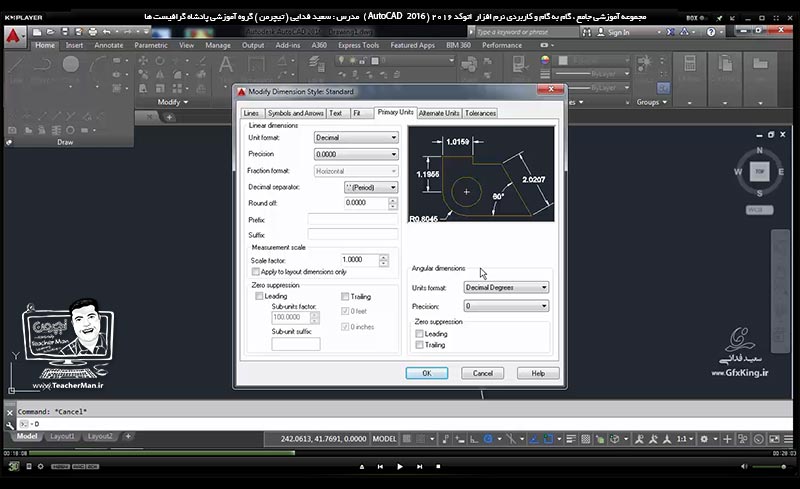Viewport: 800px width, 489px height.
Task: Open the Help question mark icon
Action: point(711,32)
